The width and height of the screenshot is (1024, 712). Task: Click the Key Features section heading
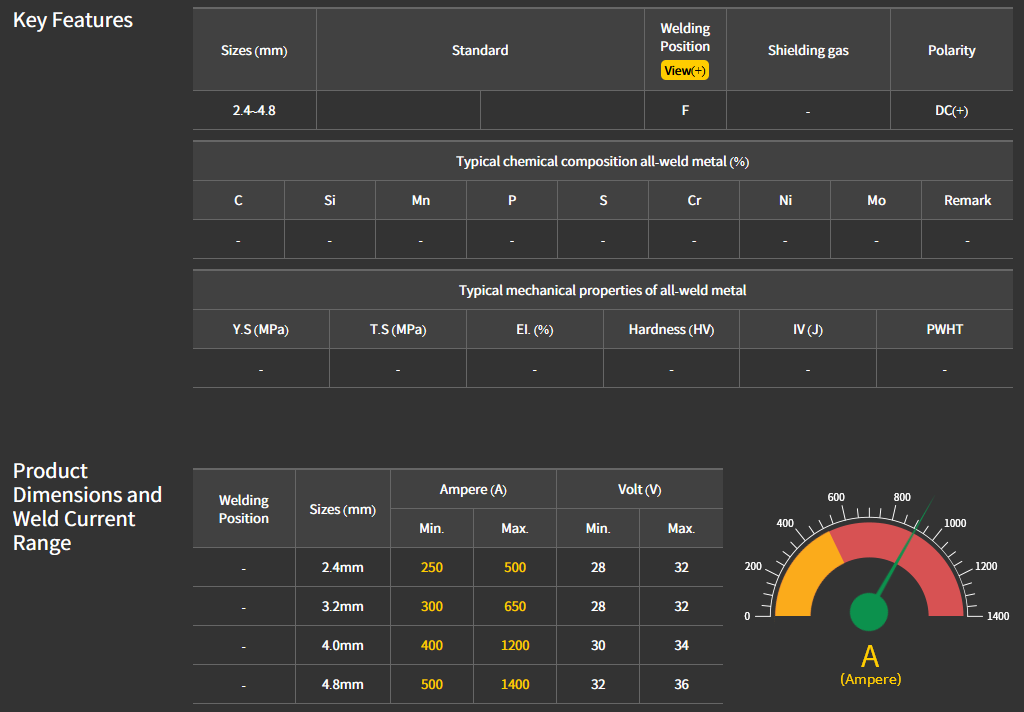click(73, 21)
